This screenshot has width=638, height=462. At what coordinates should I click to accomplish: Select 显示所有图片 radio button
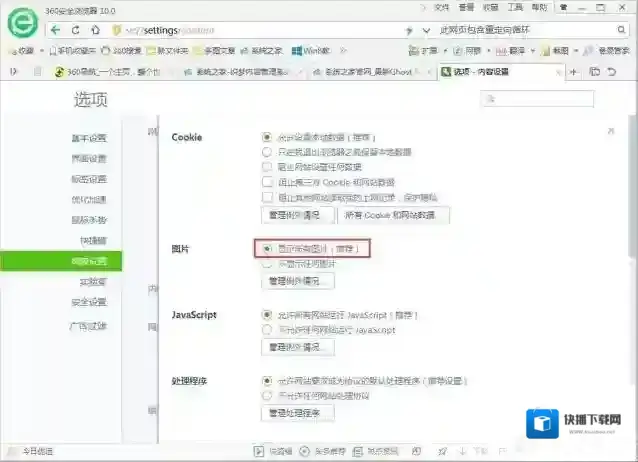[x=267, y=246]
